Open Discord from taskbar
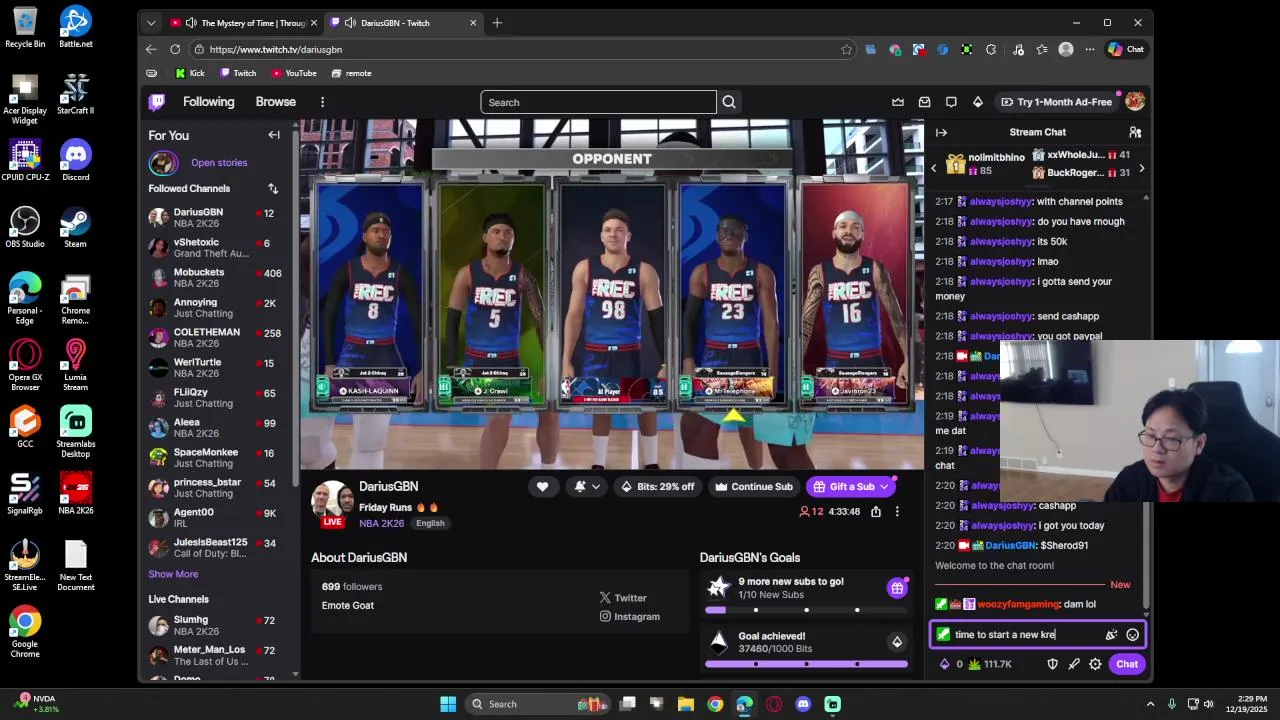 [803, 704]
